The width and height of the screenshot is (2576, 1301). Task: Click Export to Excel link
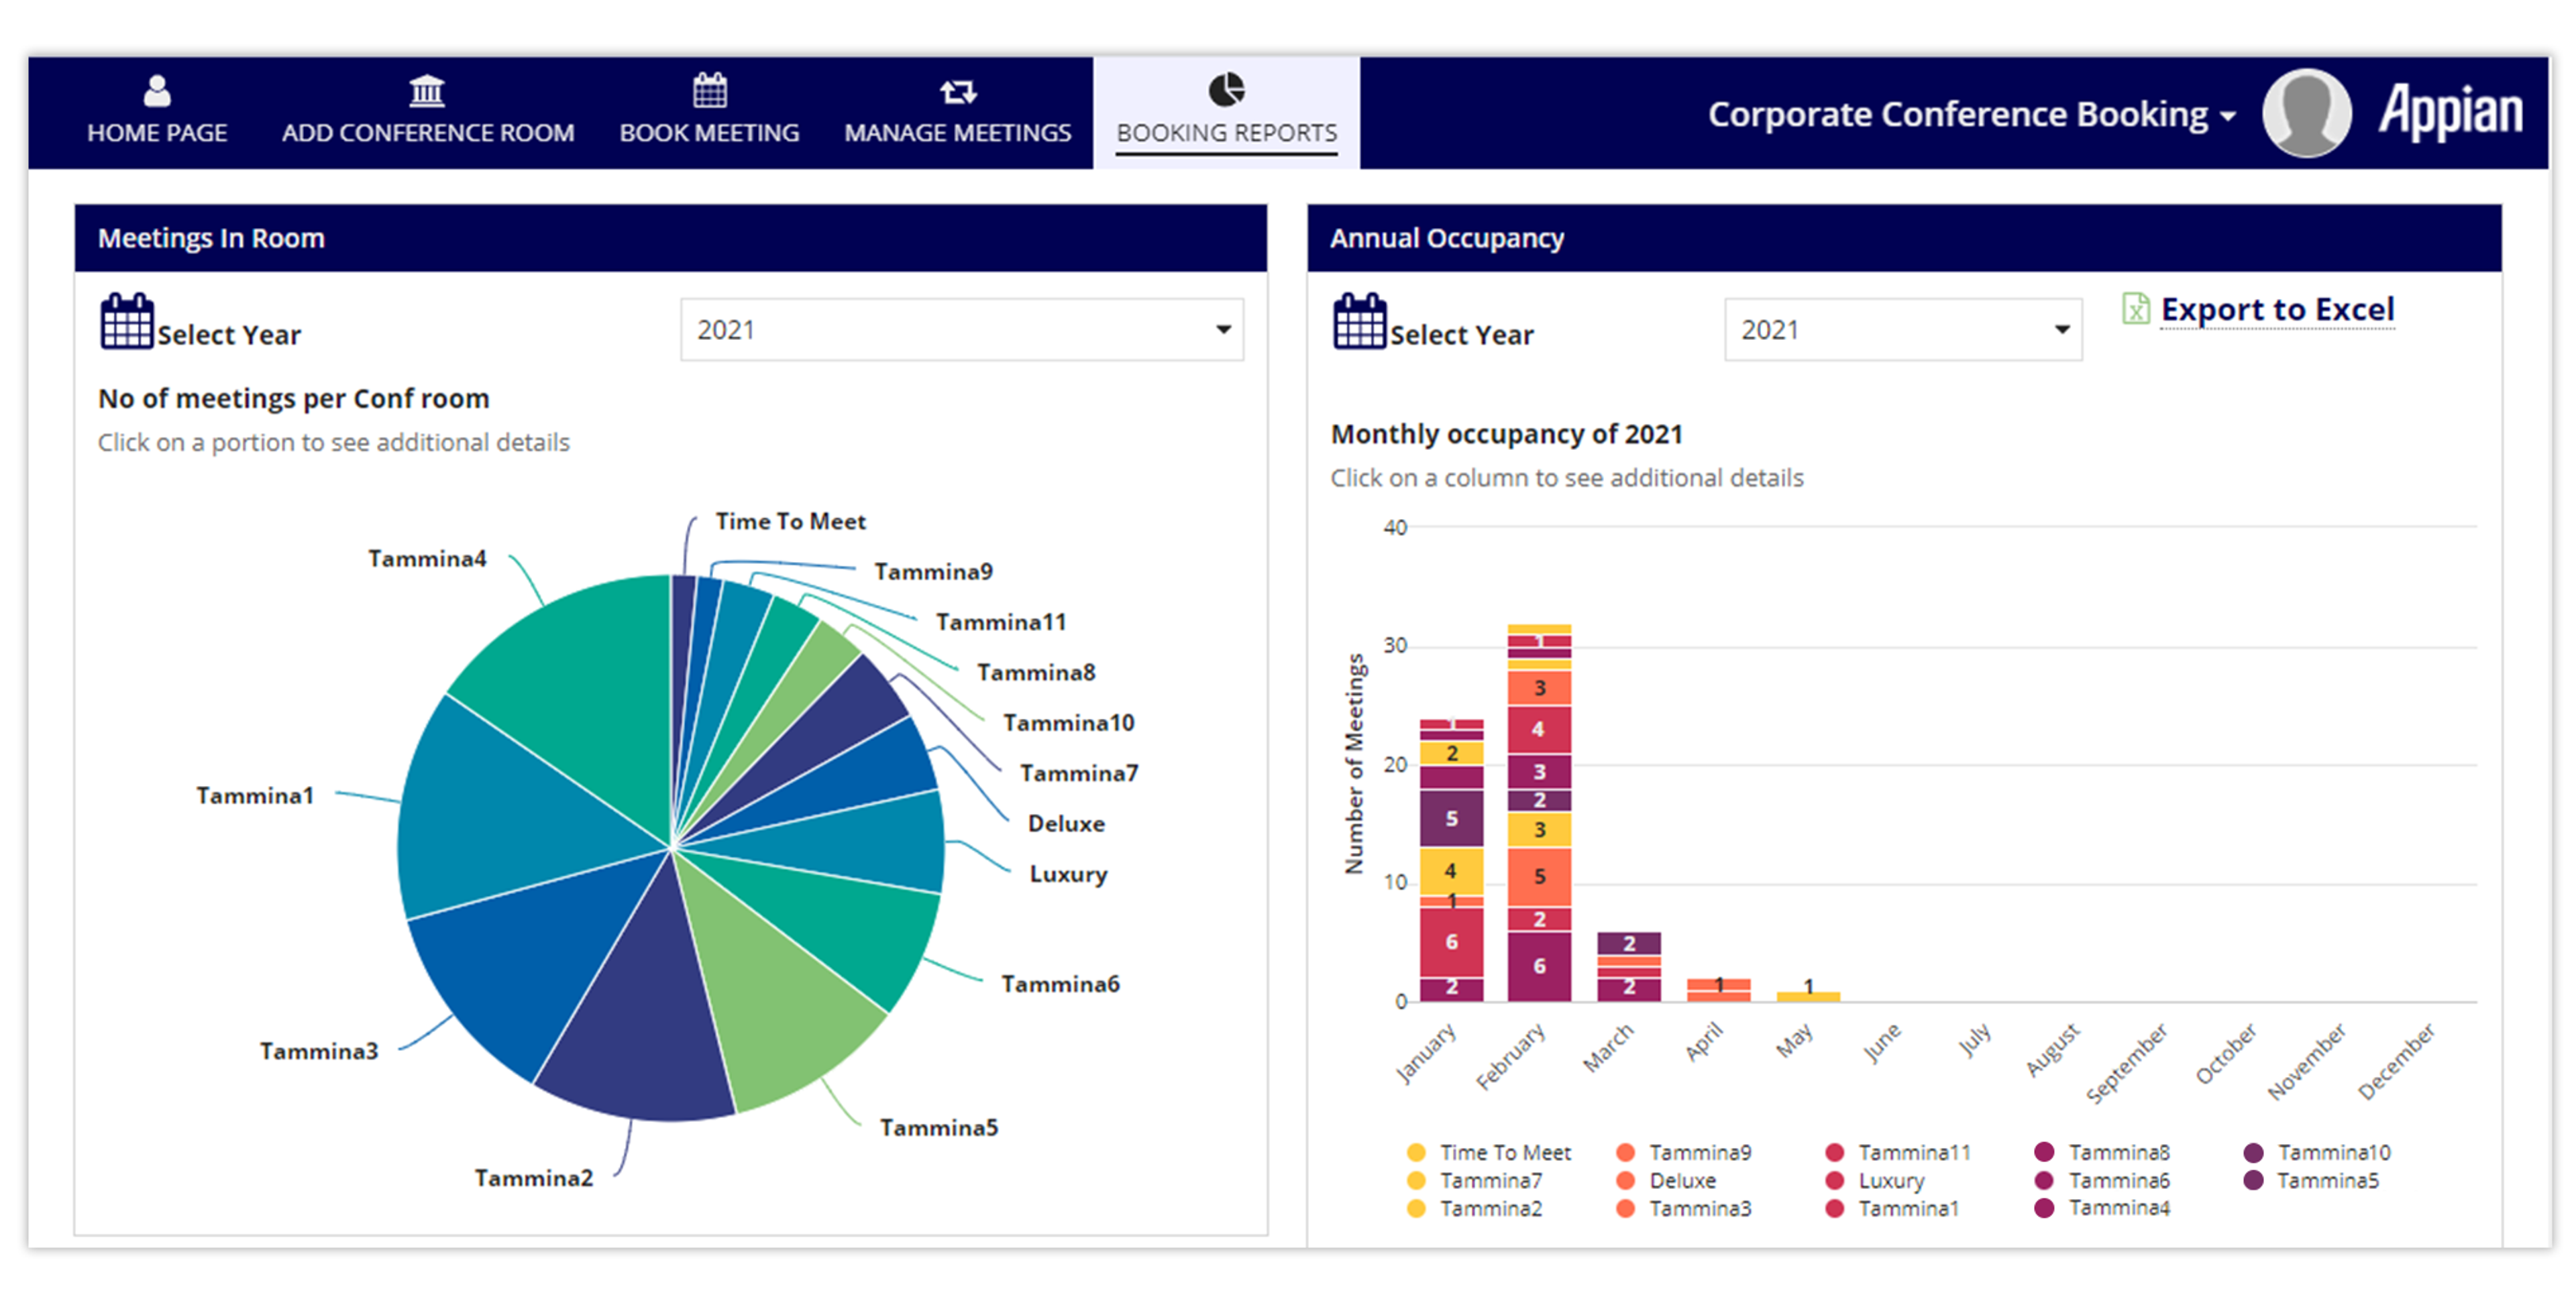pos(2277,309)
